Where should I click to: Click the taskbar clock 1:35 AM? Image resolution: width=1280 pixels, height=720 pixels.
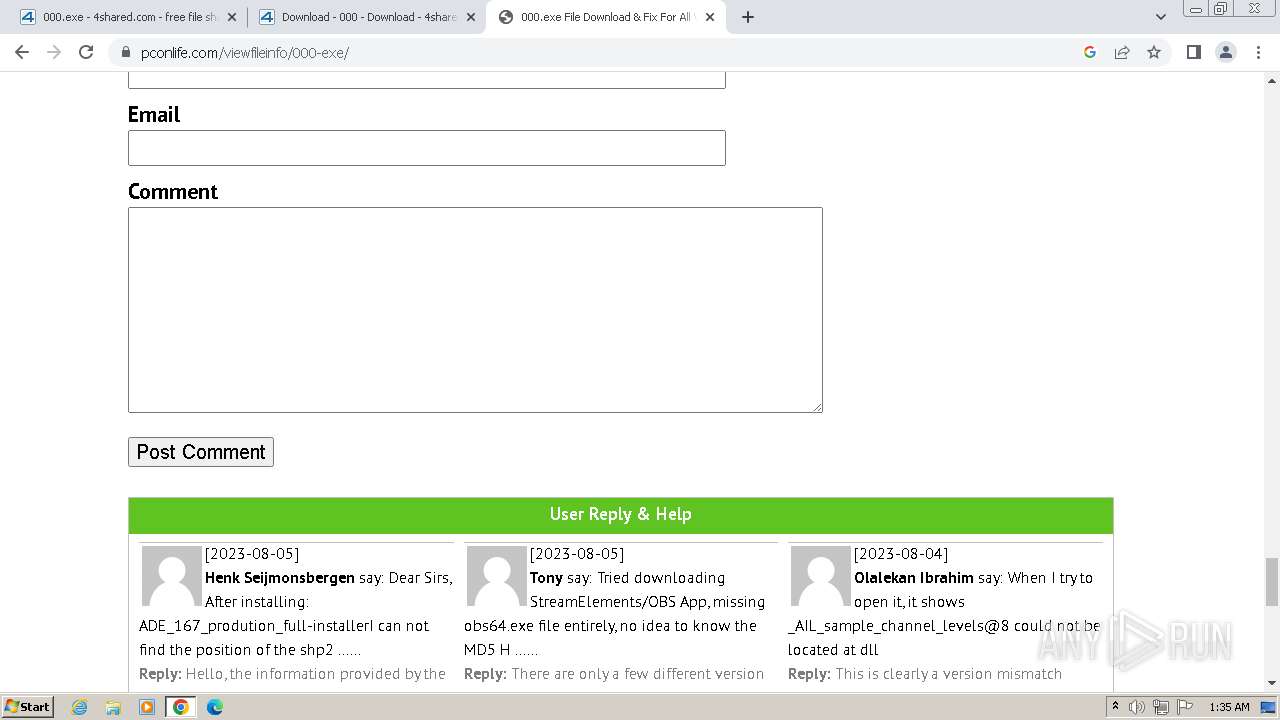pyautogui.click(x=1229, y=707)
